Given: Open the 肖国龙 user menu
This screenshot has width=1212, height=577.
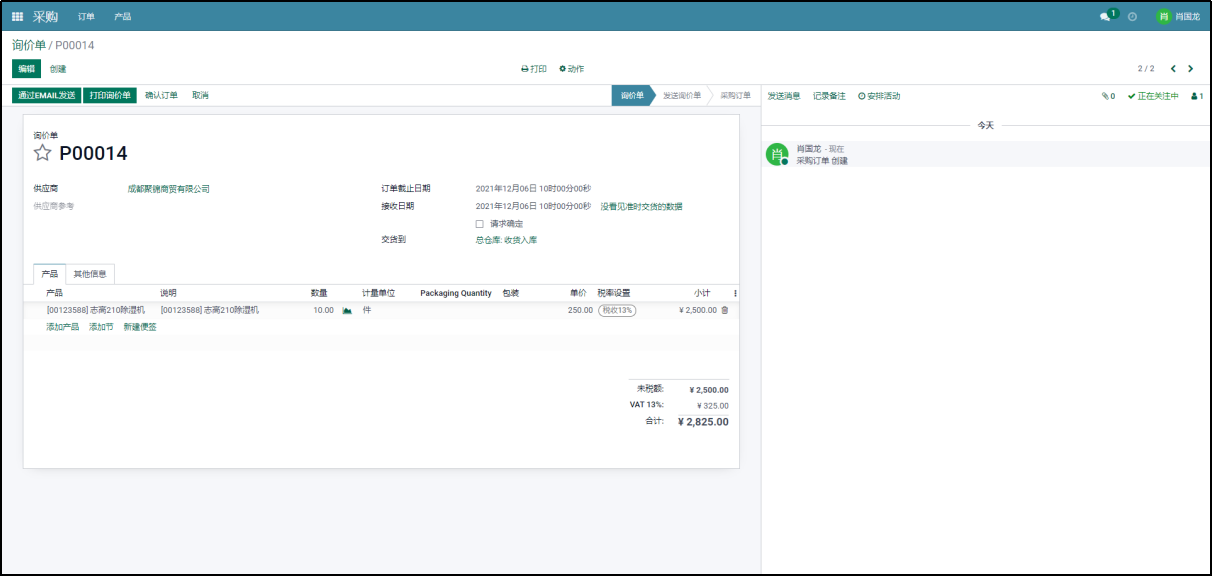Looking at the screenshot, I should pyautogui.click(x=1178, y=17).
